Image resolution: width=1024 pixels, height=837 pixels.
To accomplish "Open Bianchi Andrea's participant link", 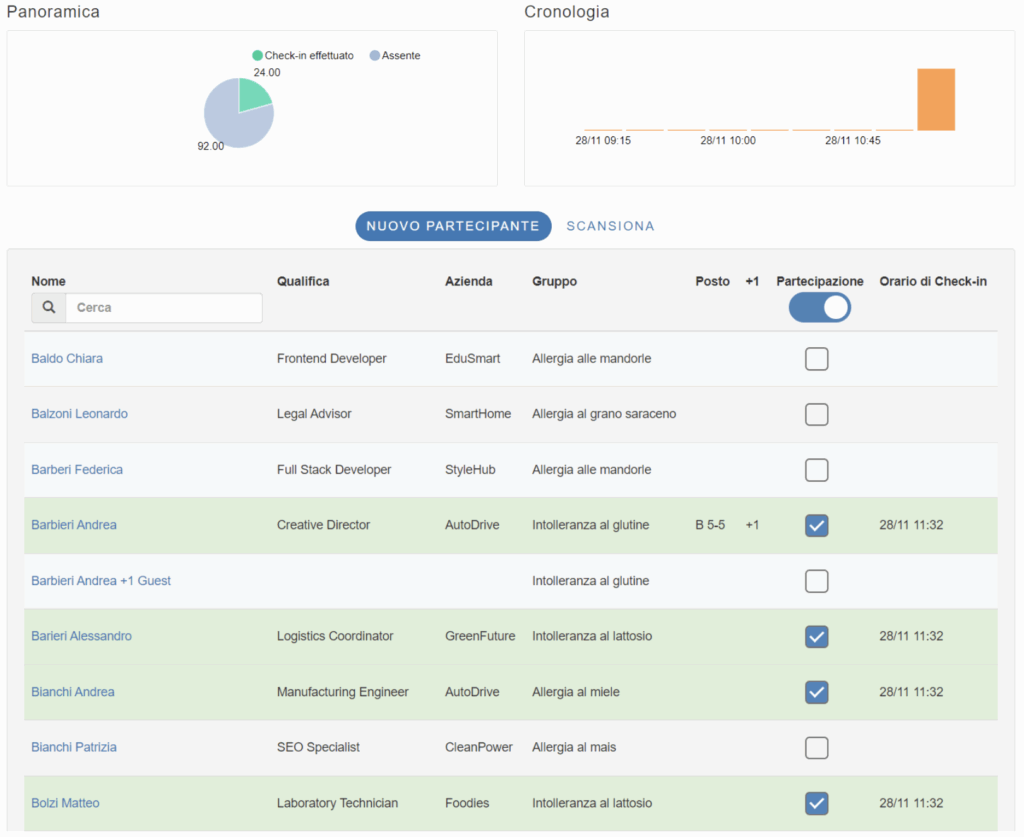I will click(72, 692).
